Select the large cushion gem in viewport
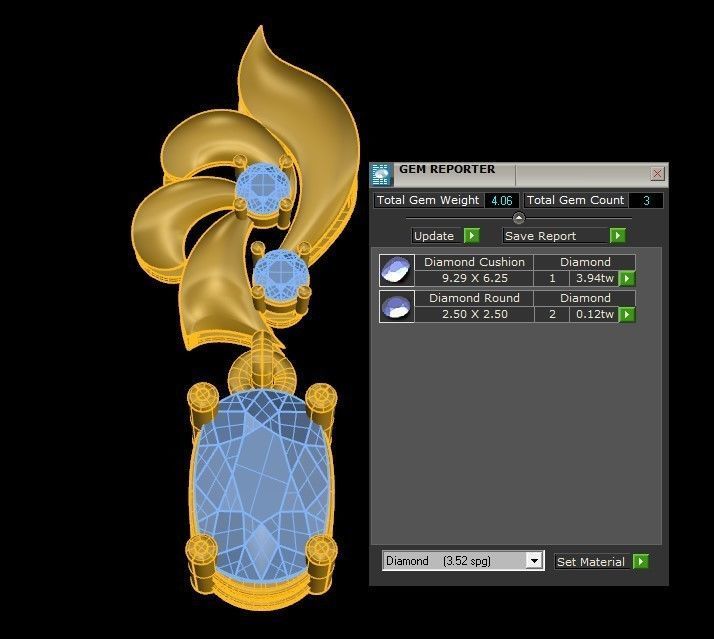Image resolution: width=714 pixels, height=639 pixels. point(261,487)
